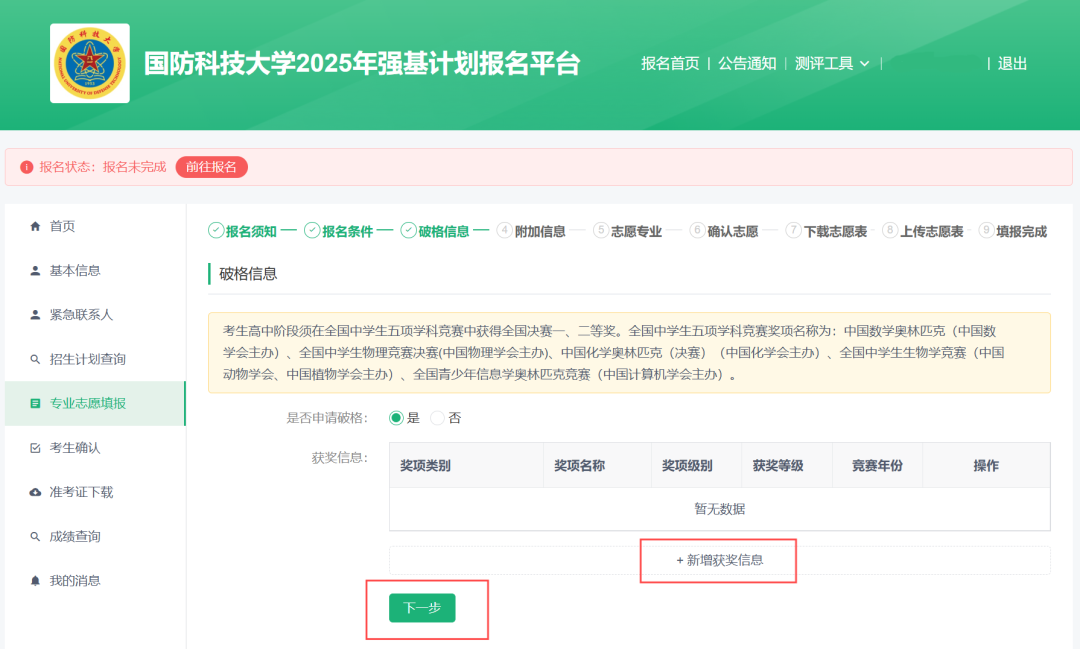
Task: Click the list icon beside 专业志愿填报
Action: pyautogui.click(x=35, y=404)
